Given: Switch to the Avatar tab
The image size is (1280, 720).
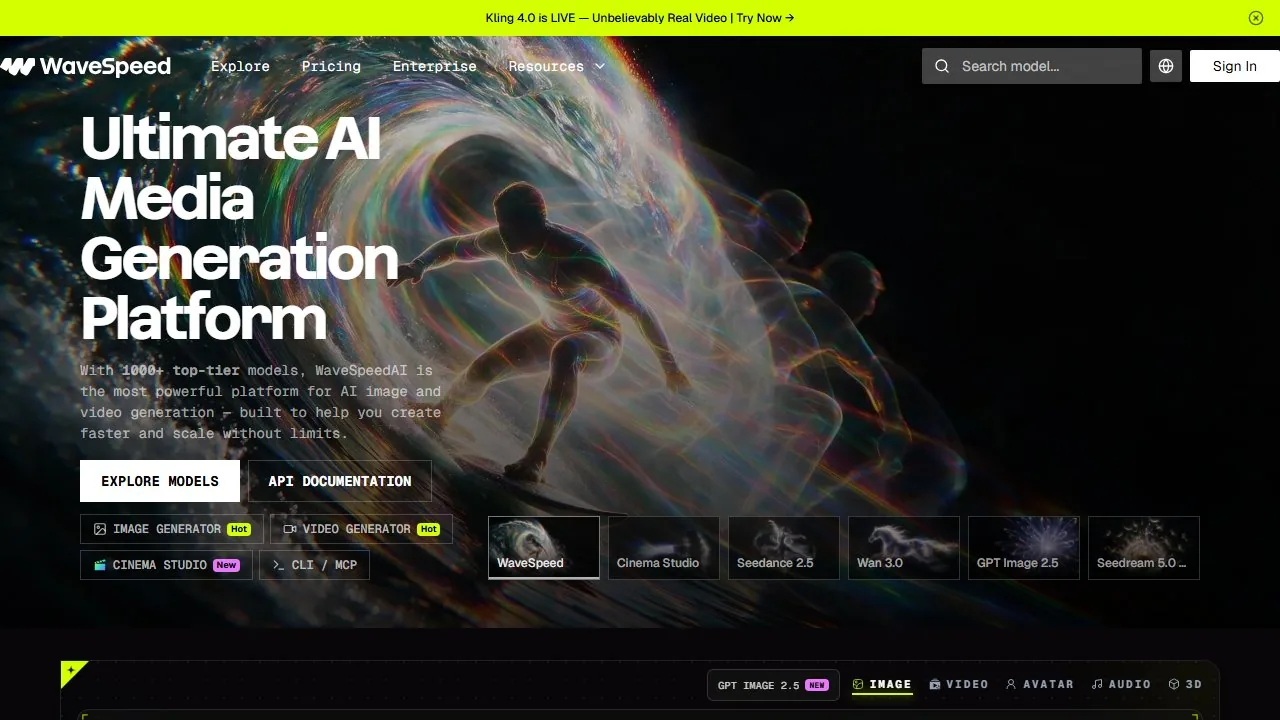Looking at the screenshot, I should (1040, 685).
